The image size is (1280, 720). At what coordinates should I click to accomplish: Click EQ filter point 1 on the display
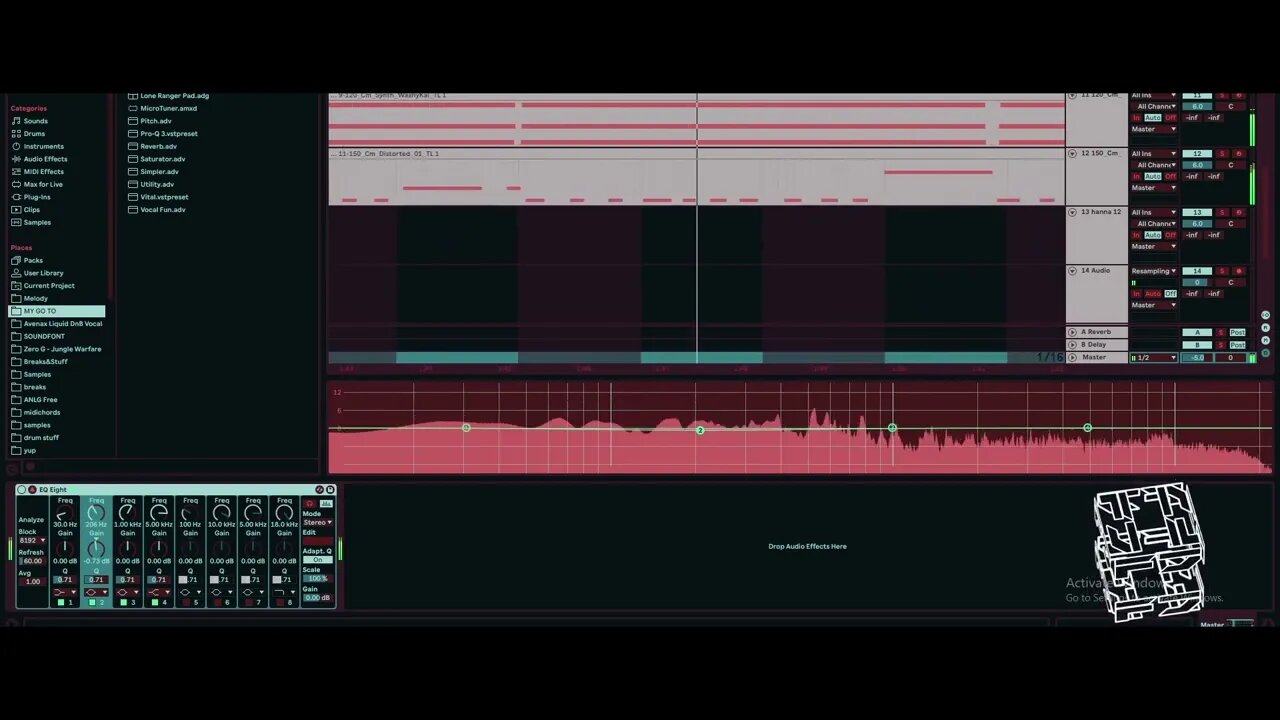pyautogui.click(x=466, y=428)
